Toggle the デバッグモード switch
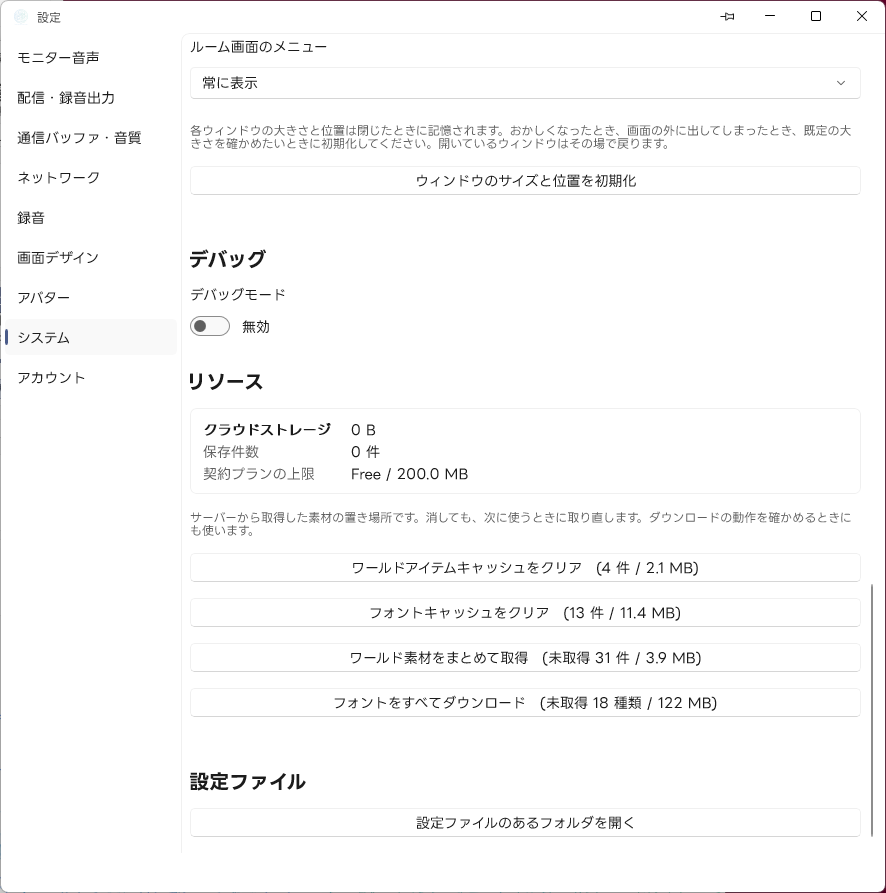Image resolution: width=886 pixels, height=893 pixels. click(x=210, y=326)
